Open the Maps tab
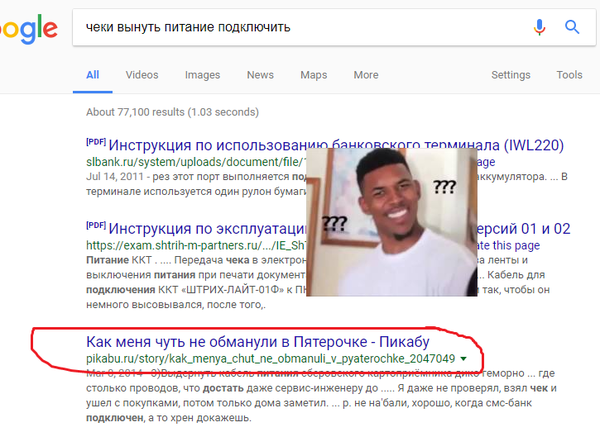 pyautogui.click(x=314, y=75)
